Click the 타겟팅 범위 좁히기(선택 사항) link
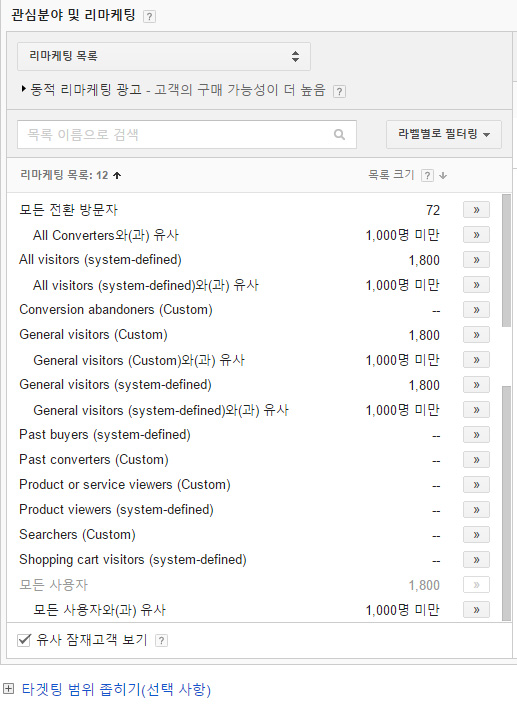 (116, 689)
